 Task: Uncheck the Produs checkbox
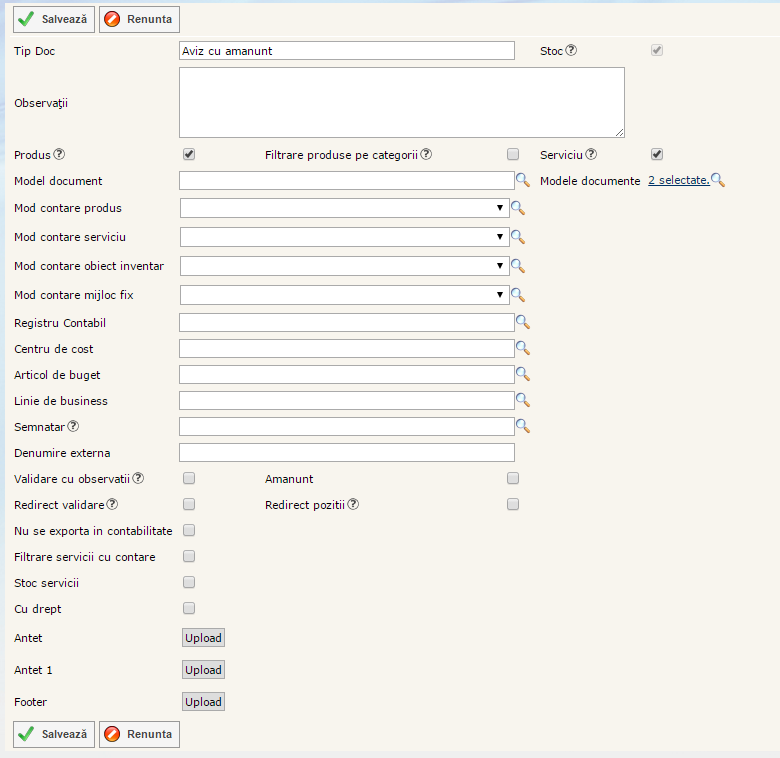[x=189, y=155]
